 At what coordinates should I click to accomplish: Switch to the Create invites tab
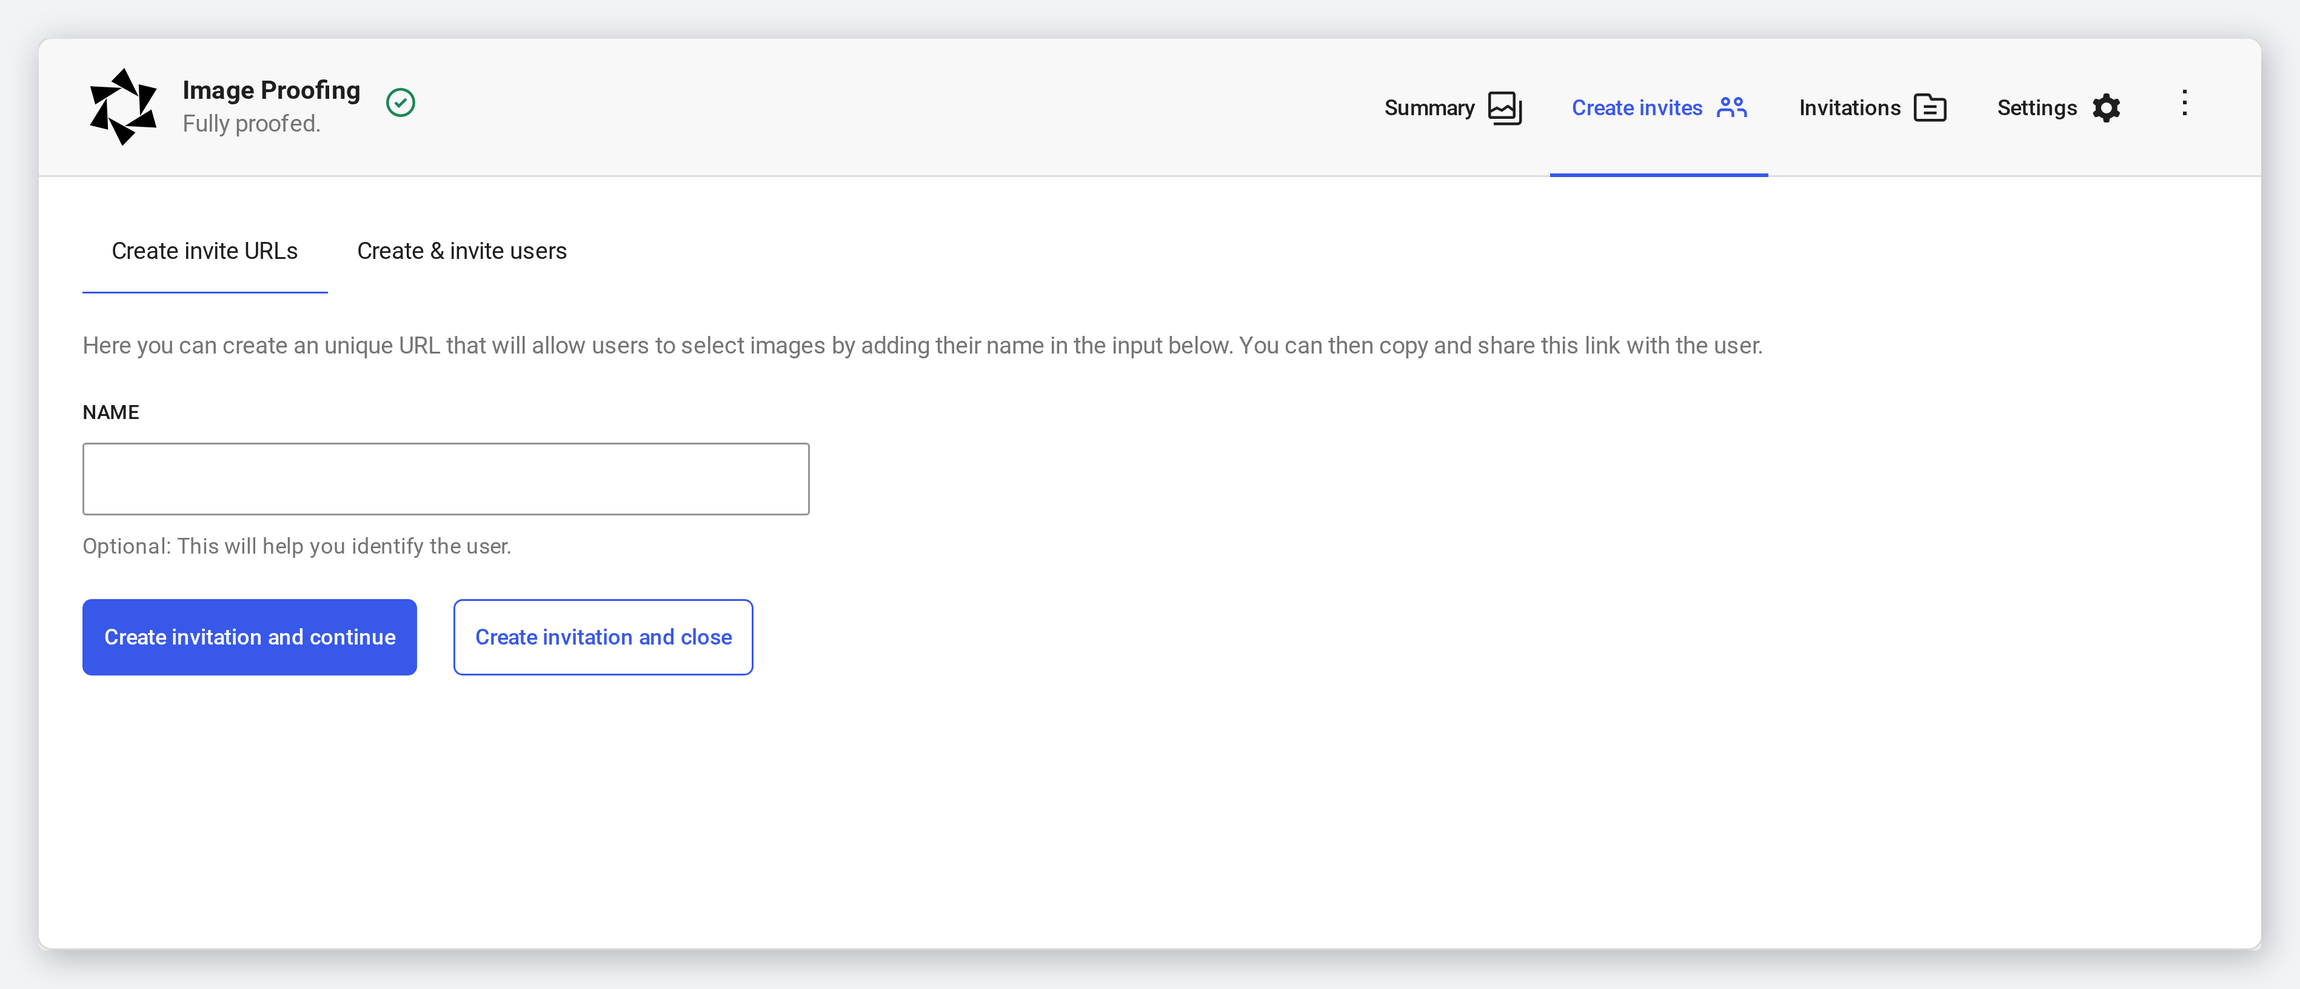[x=1659, y=108]
